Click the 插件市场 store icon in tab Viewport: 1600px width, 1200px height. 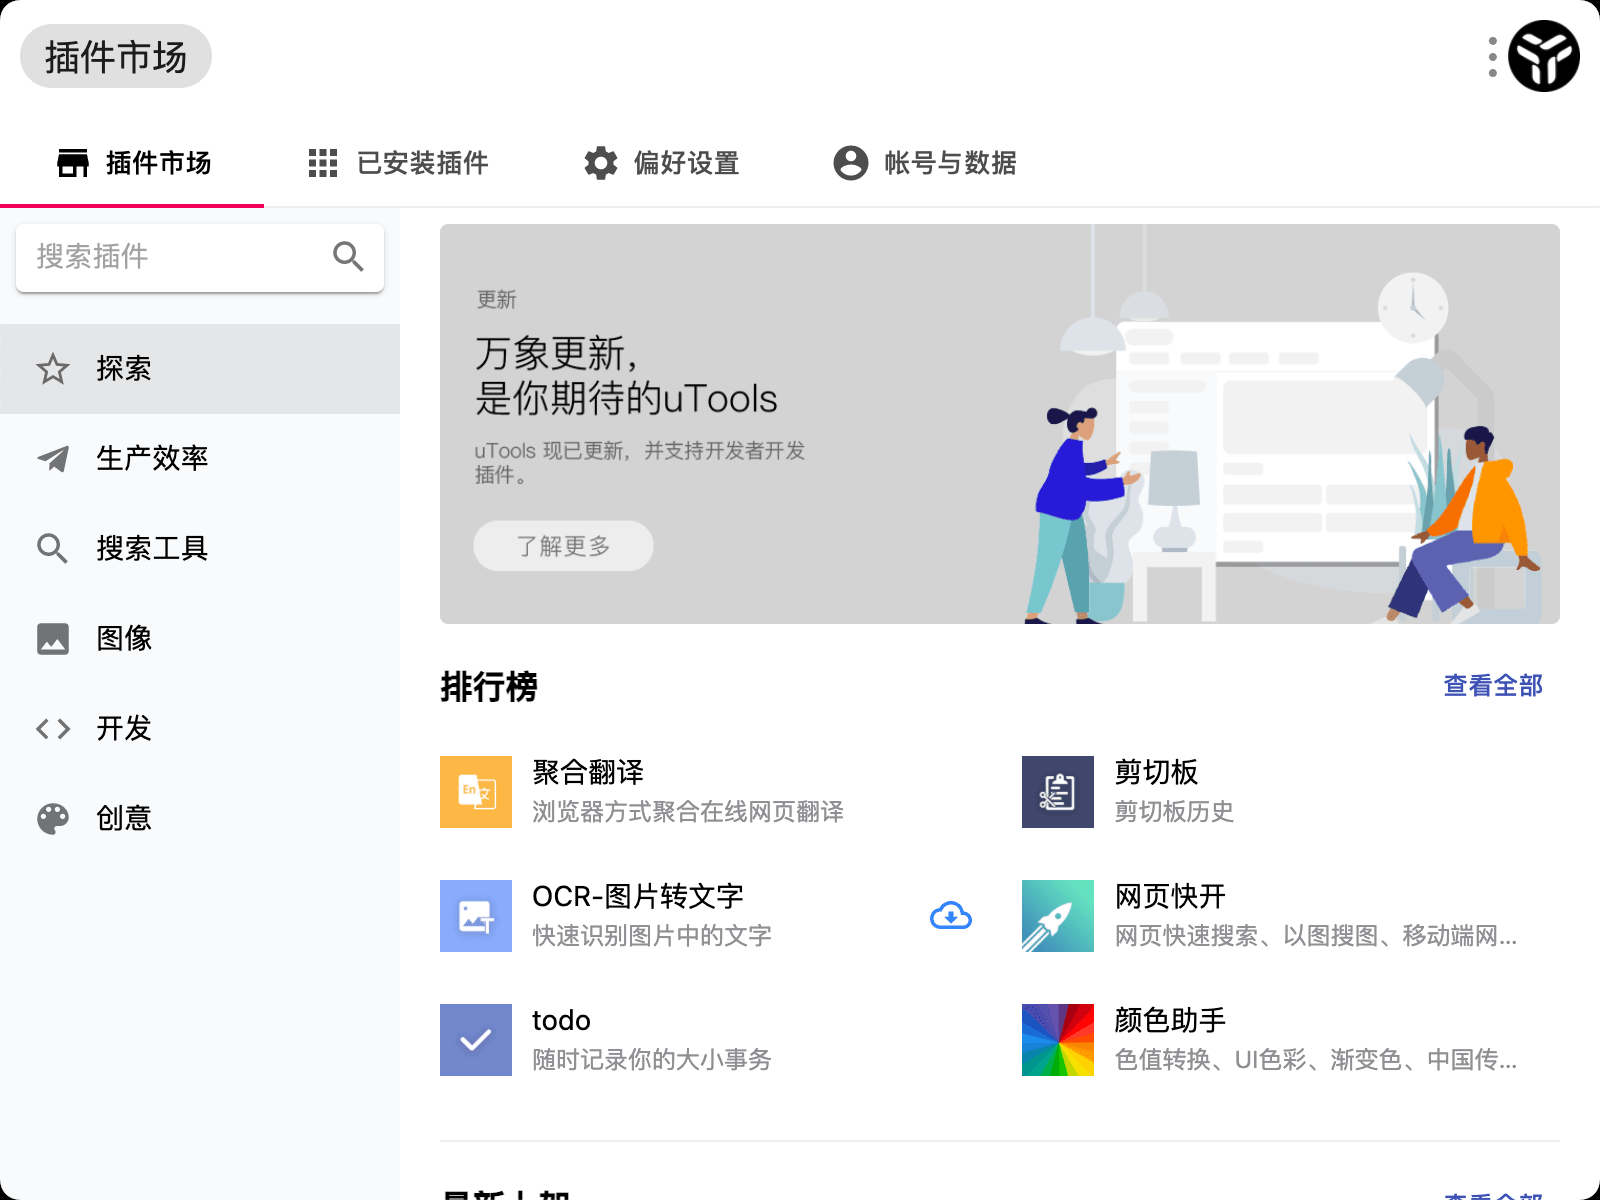73,163
